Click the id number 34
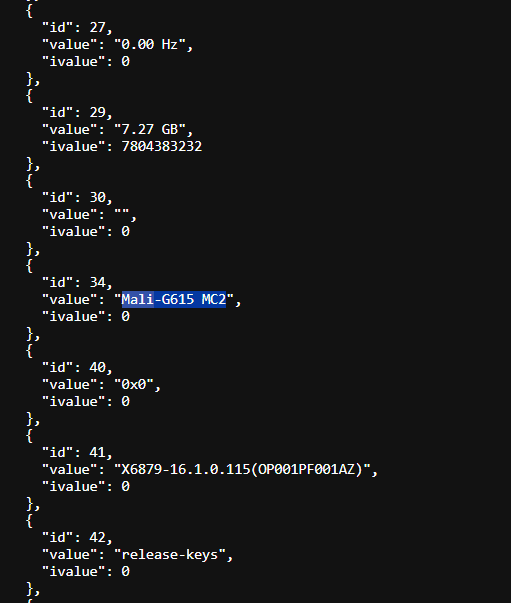511x603 pixels. coord(97,282)
